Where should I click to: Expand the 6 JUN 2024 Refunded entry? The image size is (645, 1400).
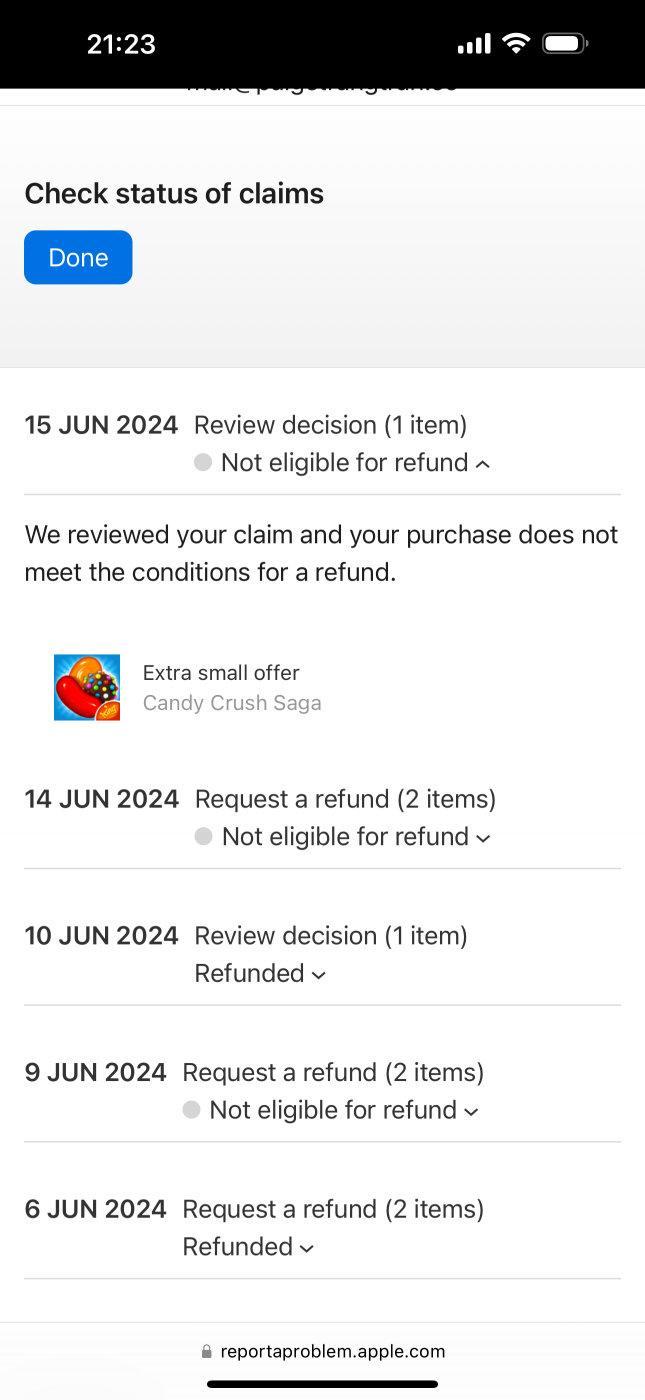coord(305,1247)
